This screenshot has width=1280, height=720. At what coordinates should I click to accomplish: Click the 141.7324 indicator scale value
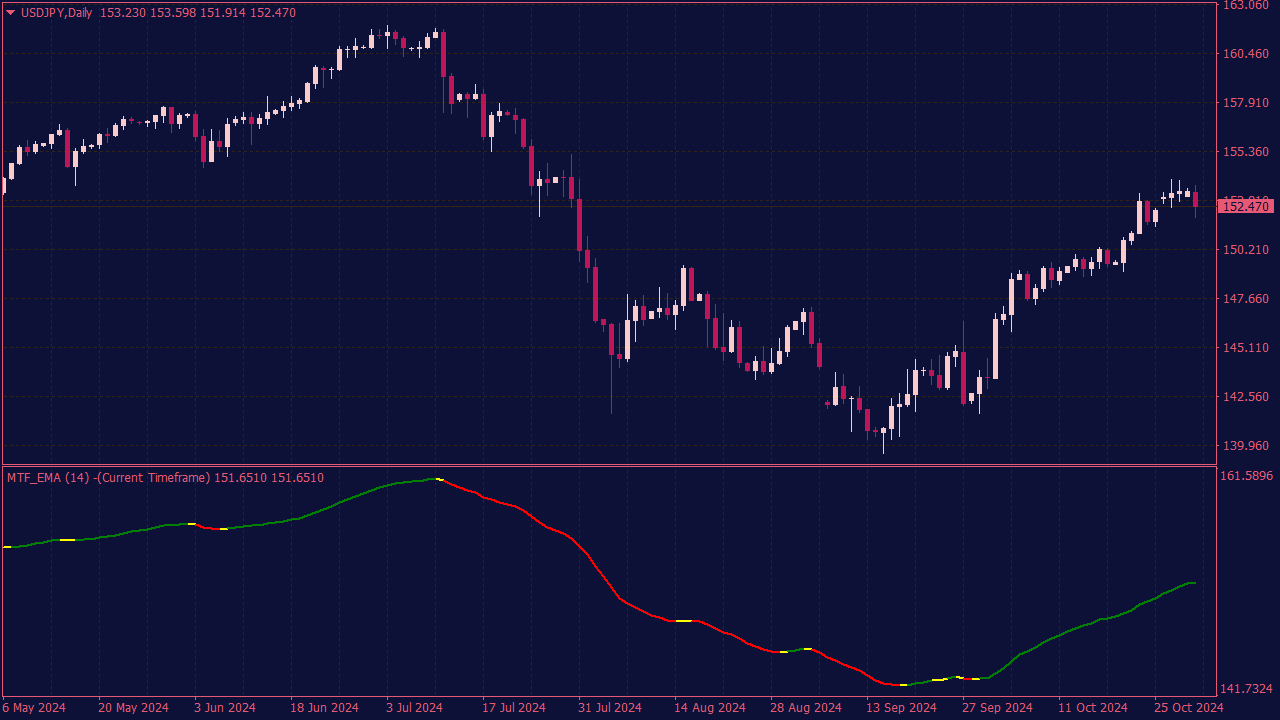1247,689
